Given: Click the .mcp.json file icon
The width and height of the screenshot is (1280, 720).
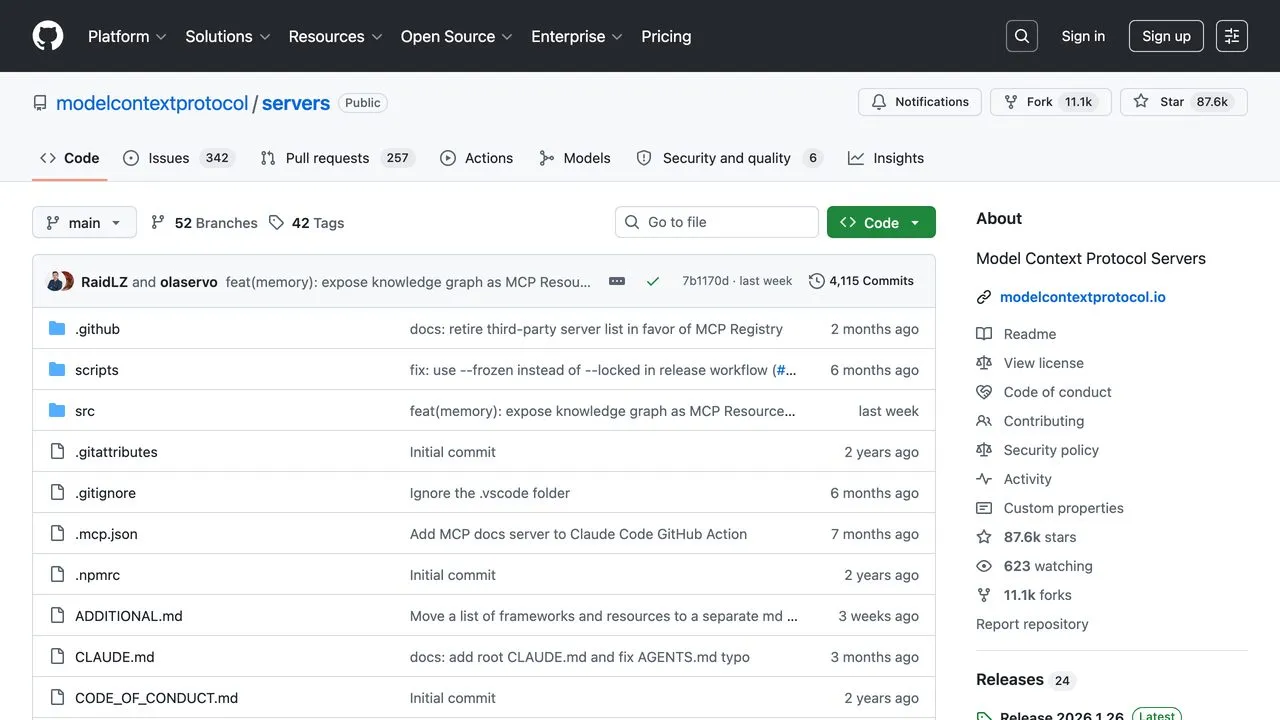Looking at the screenshot, I should [x=57, y=534].
